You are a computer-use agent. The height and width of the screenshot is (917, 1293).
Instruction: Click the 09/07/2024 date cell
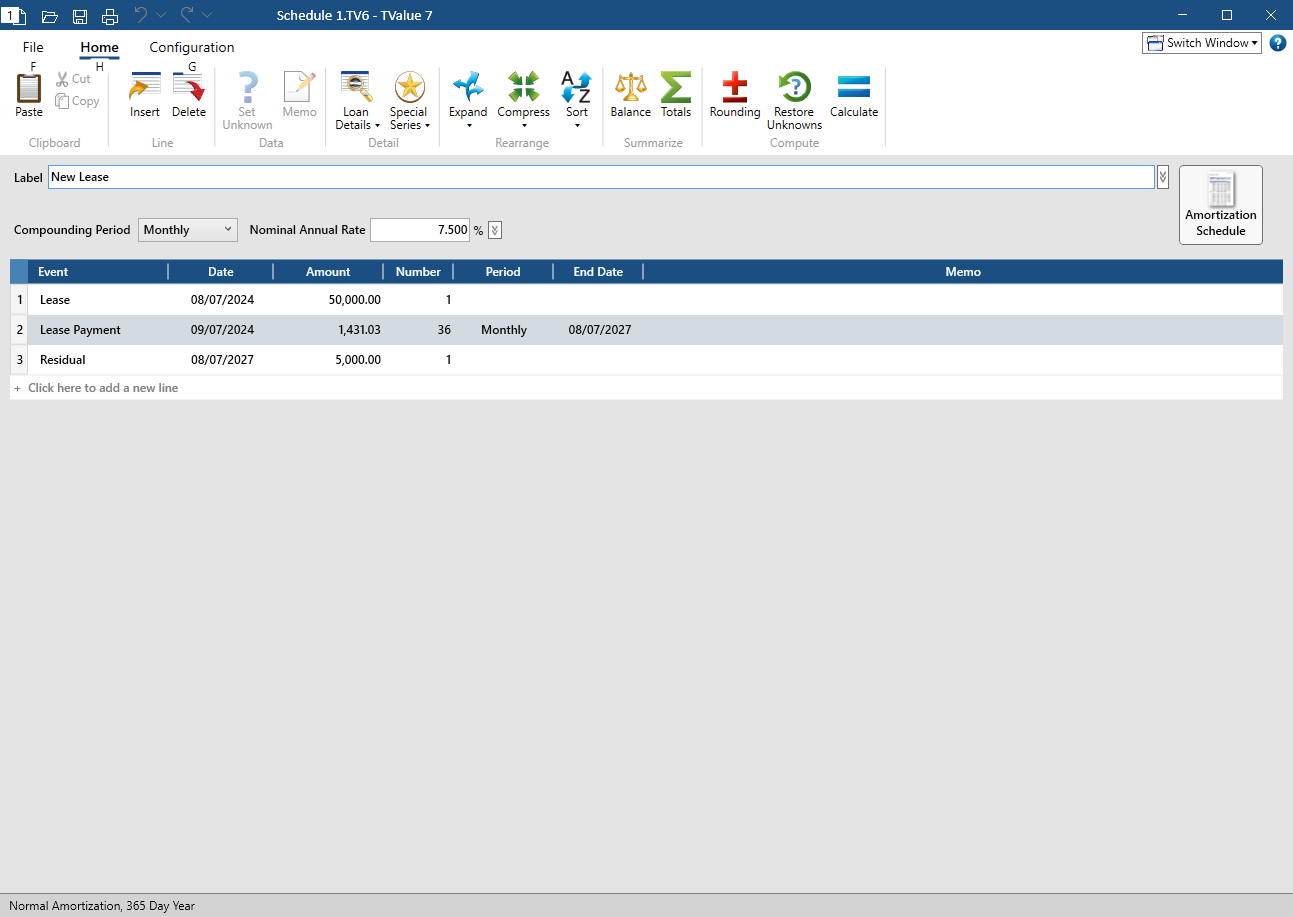(x=222, y=330)
